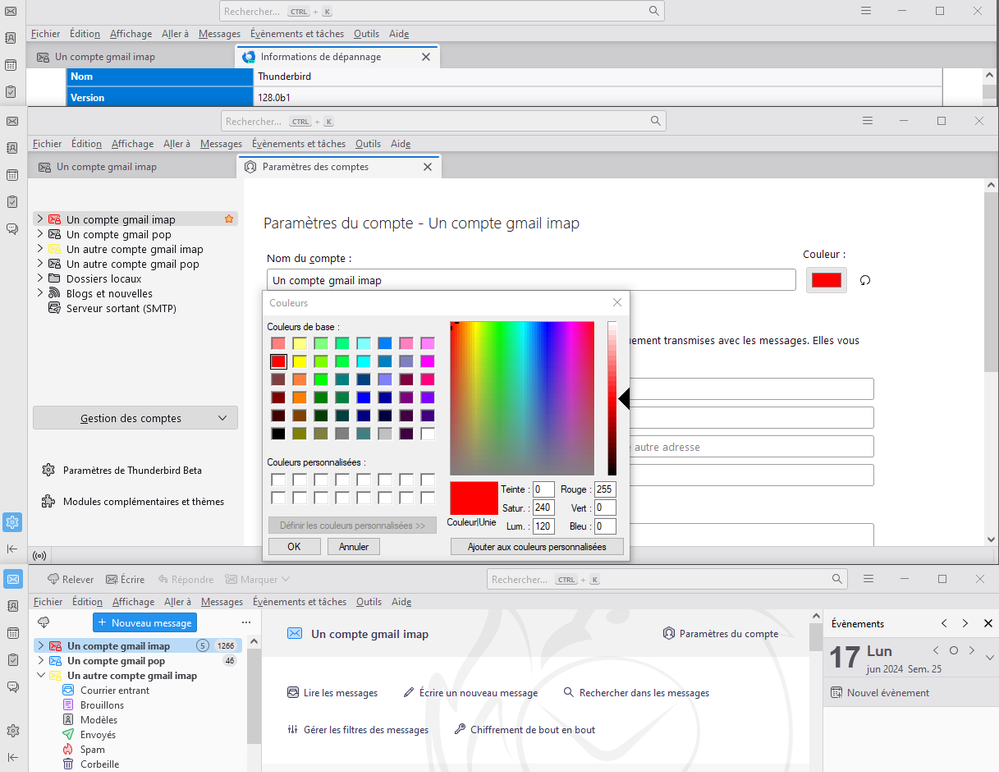Open hamburger menu in bottom mail window

(868, 578)
